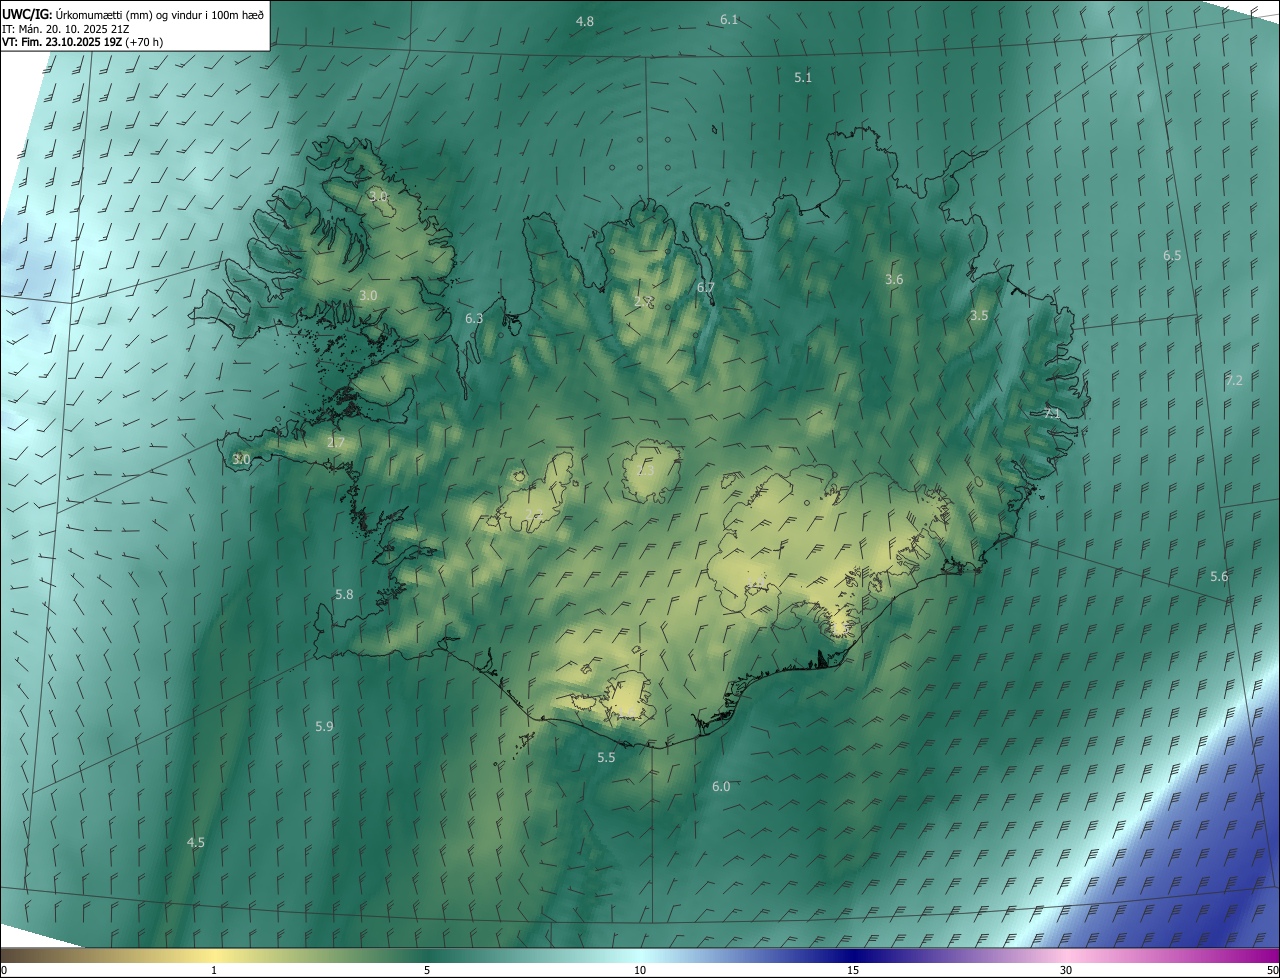Screen dimensions: 1280x978
Task: Pick the 6.3 value label
Action: (x=474, y=318)
